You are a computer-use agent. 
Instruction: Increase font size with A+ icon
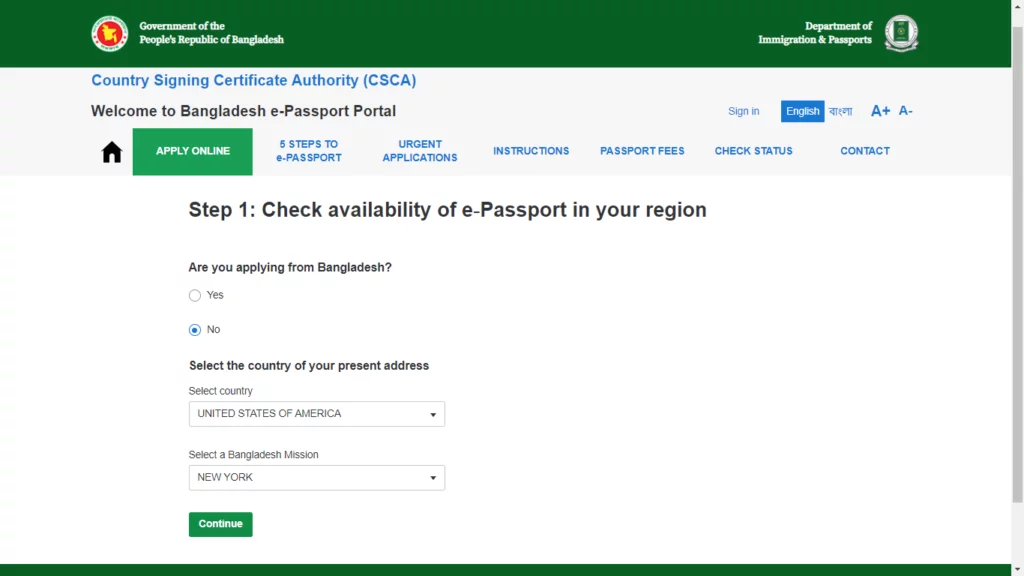[x=880, y=111]
